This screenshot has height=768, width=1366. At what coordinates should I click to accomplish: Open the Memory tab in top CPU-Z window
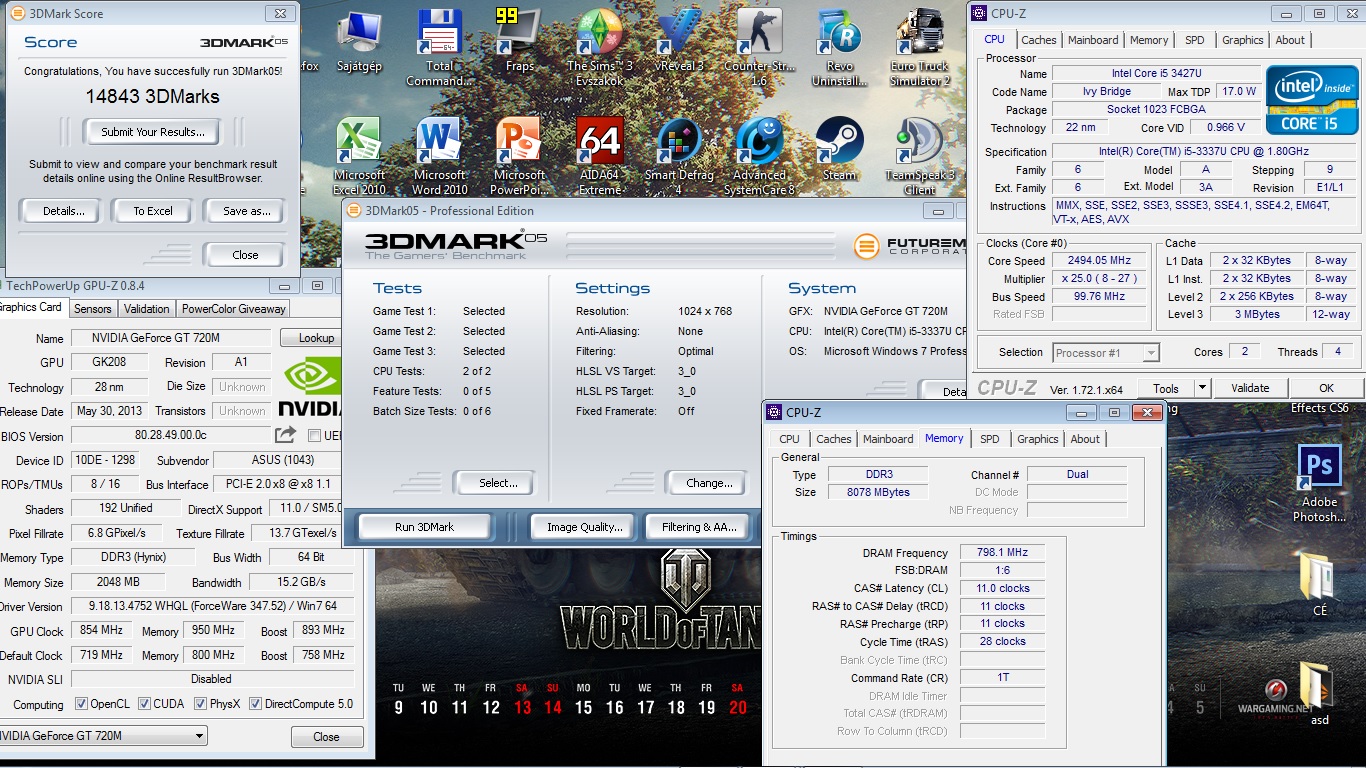(1149, 40)
